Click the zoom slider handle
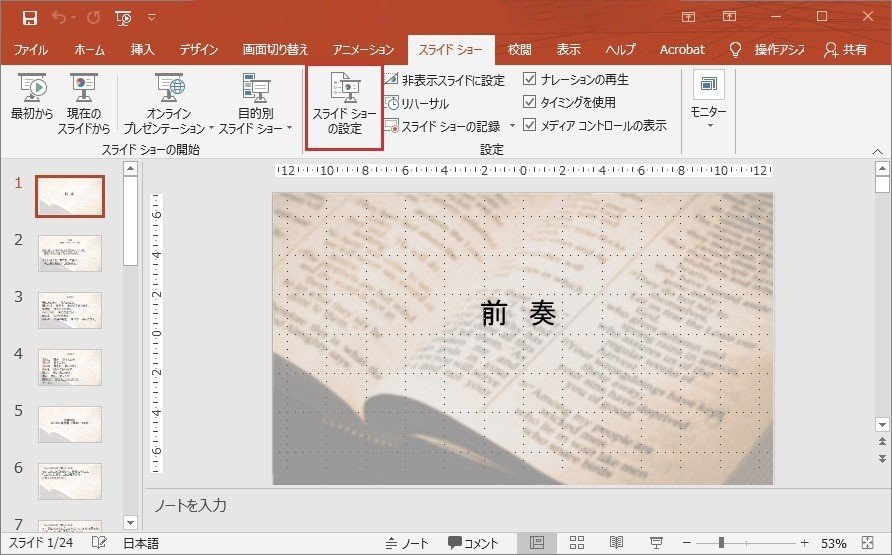 point(721,543)
